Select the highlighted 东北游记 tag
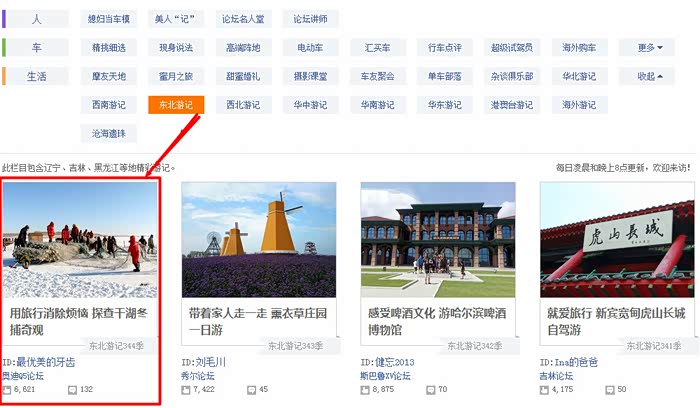Image resolution: width=700 pixels, height=408 pixels. 176,105
